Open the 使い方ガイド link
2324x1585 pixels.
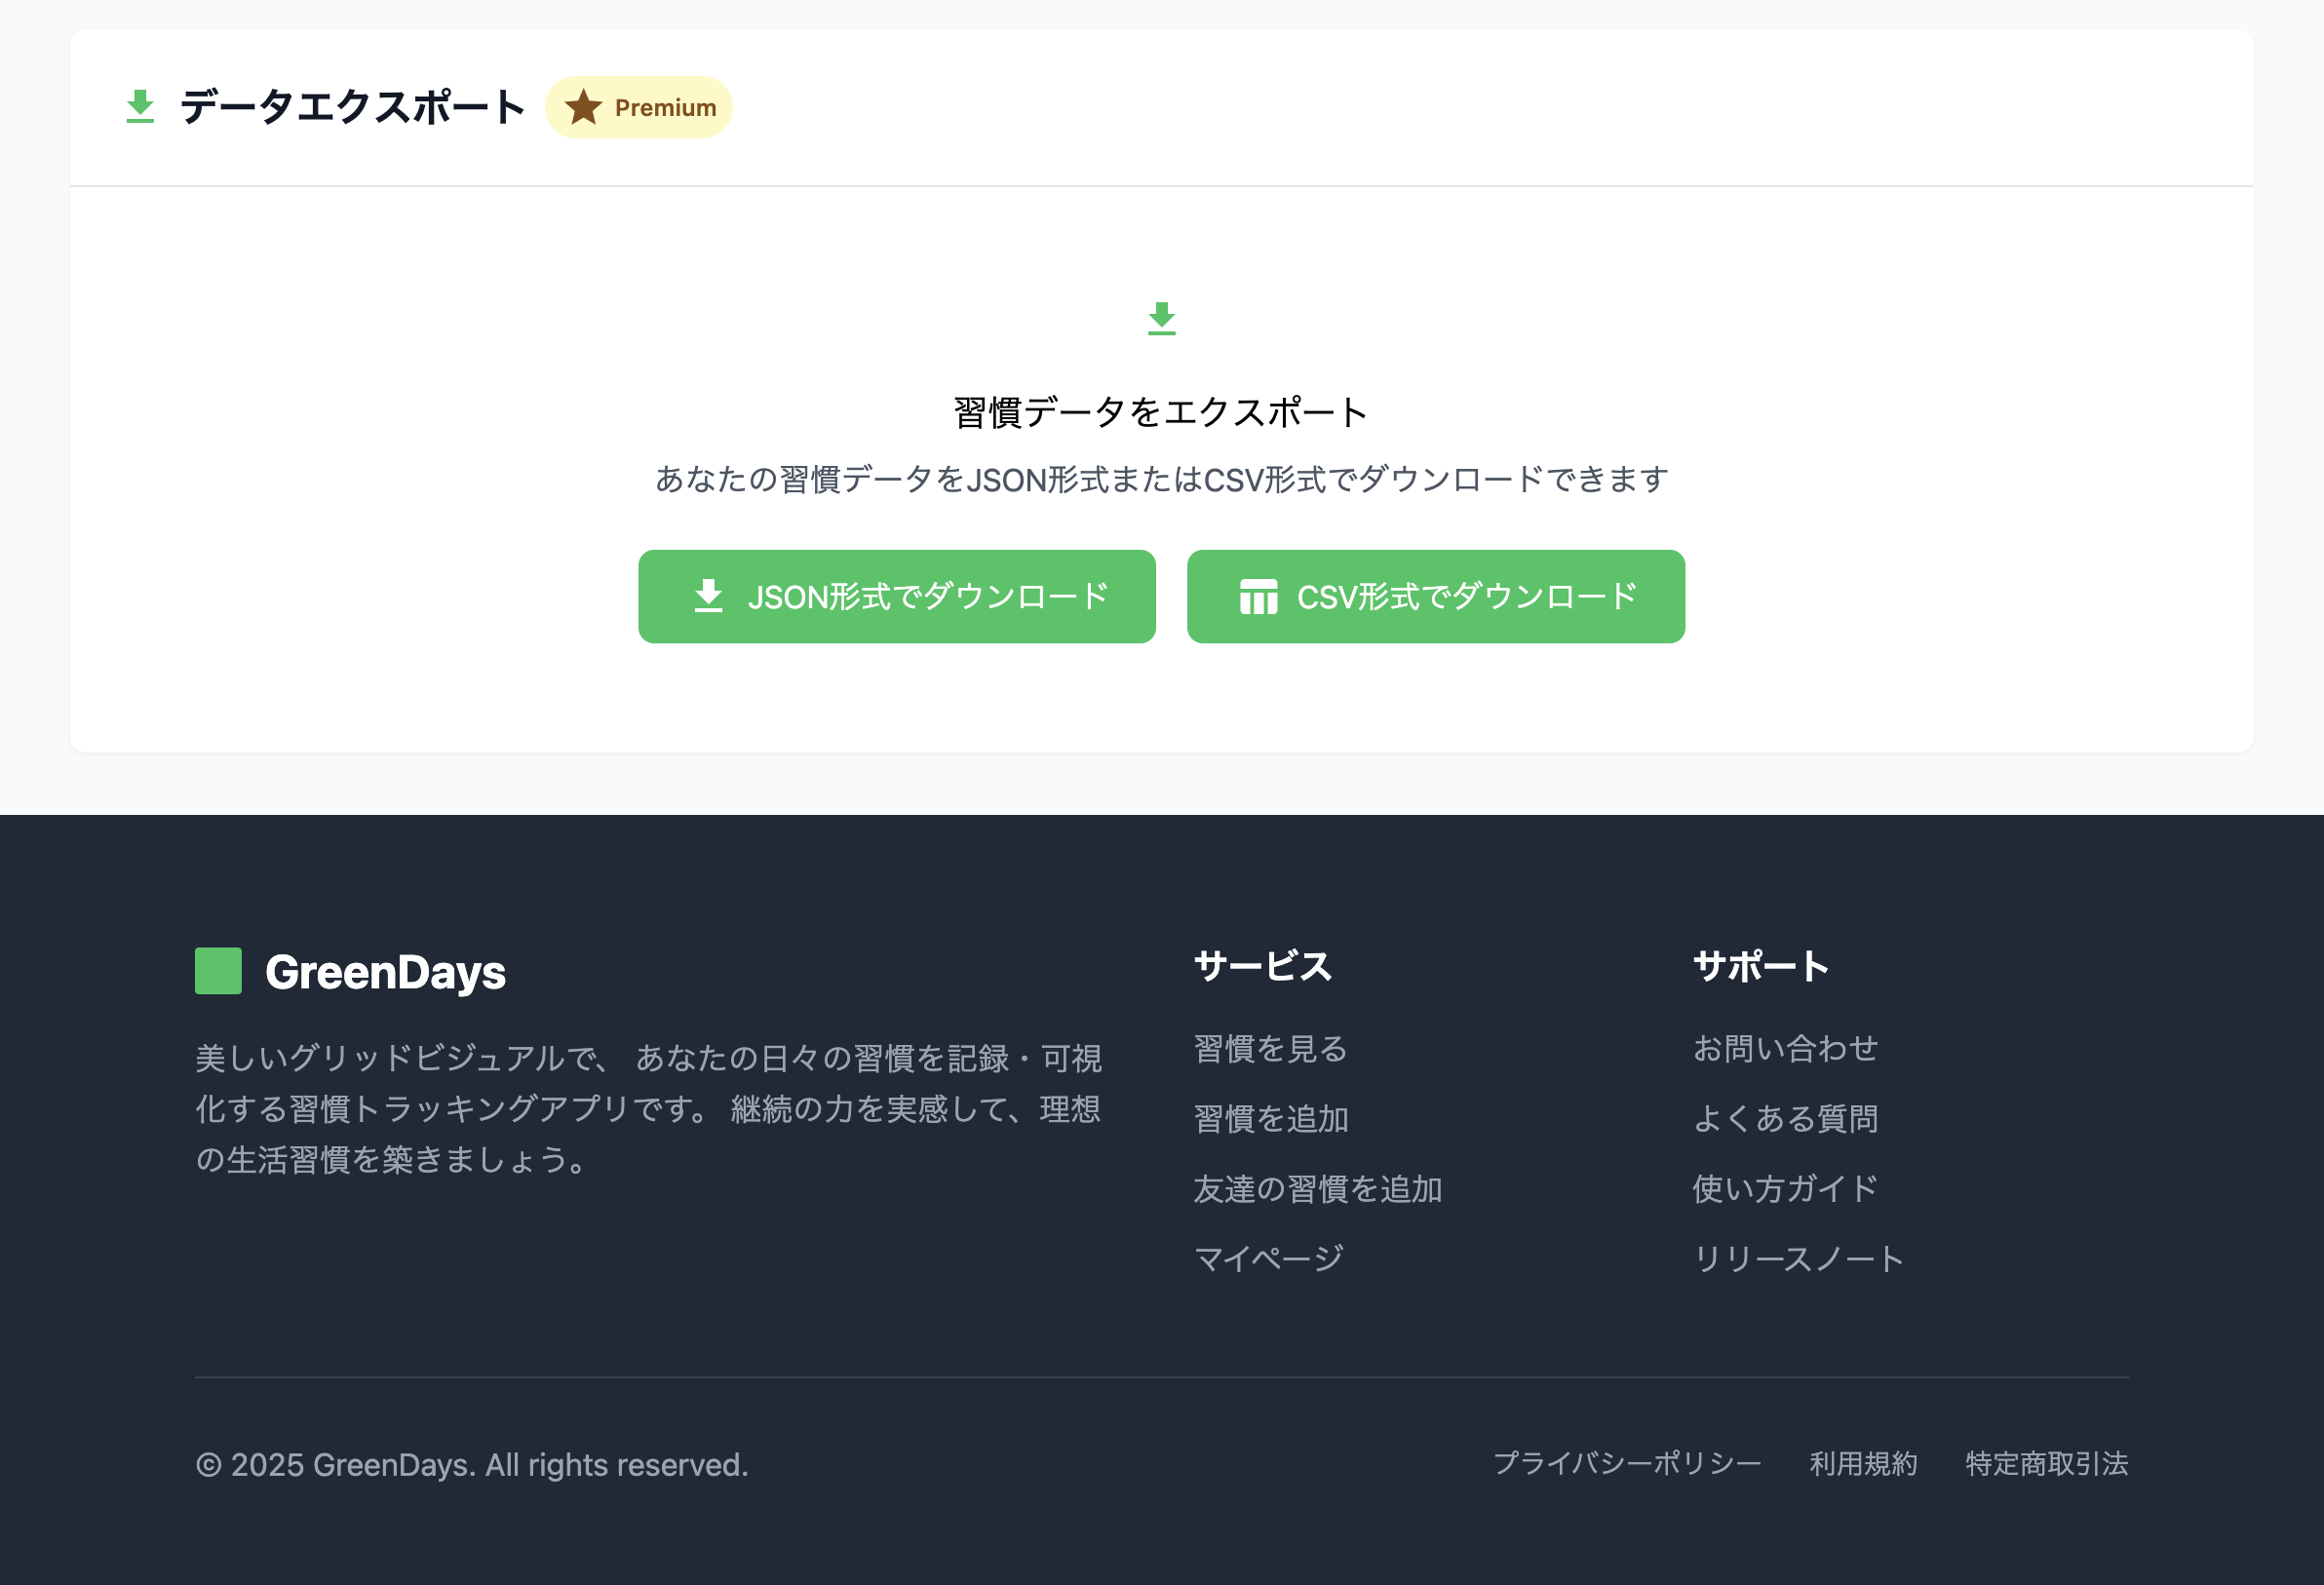click(x=1785, y=1188)
